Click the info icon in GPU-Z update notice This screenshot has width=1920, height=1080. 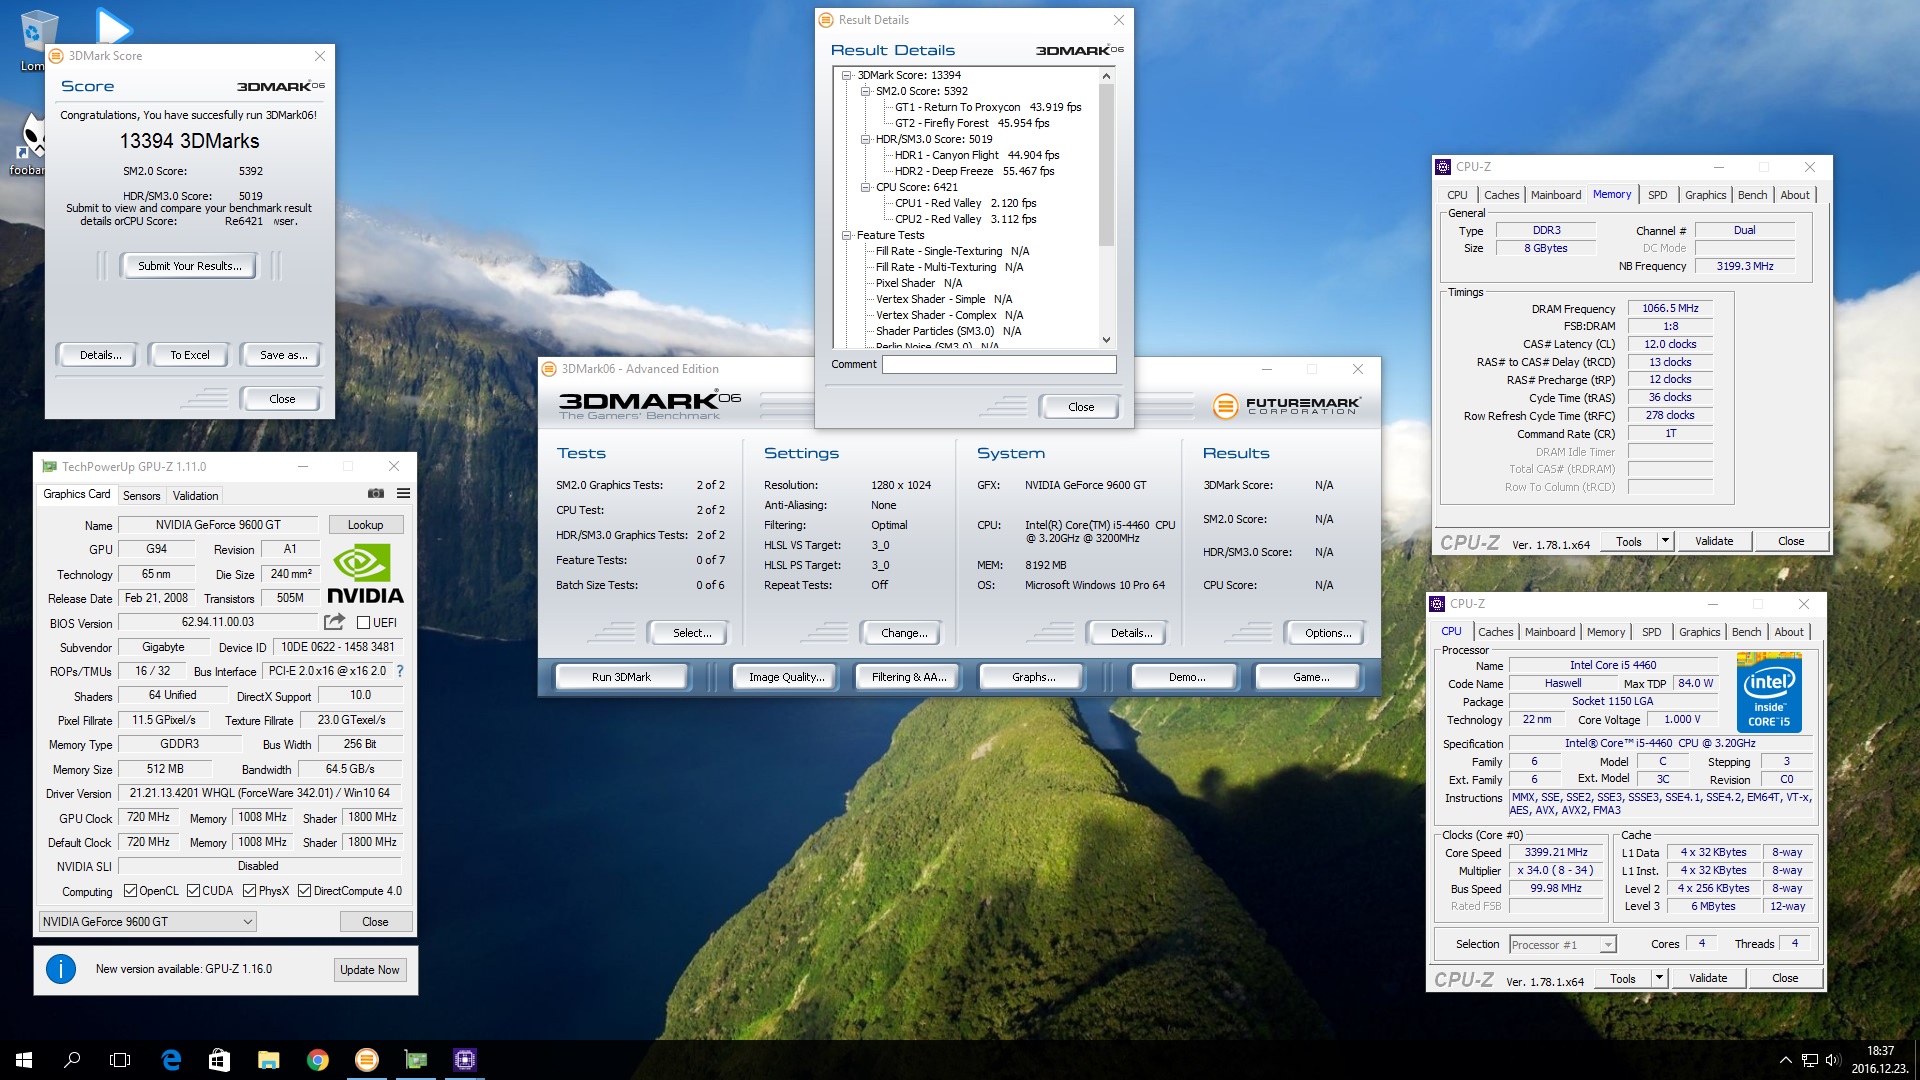coord(61,969)
